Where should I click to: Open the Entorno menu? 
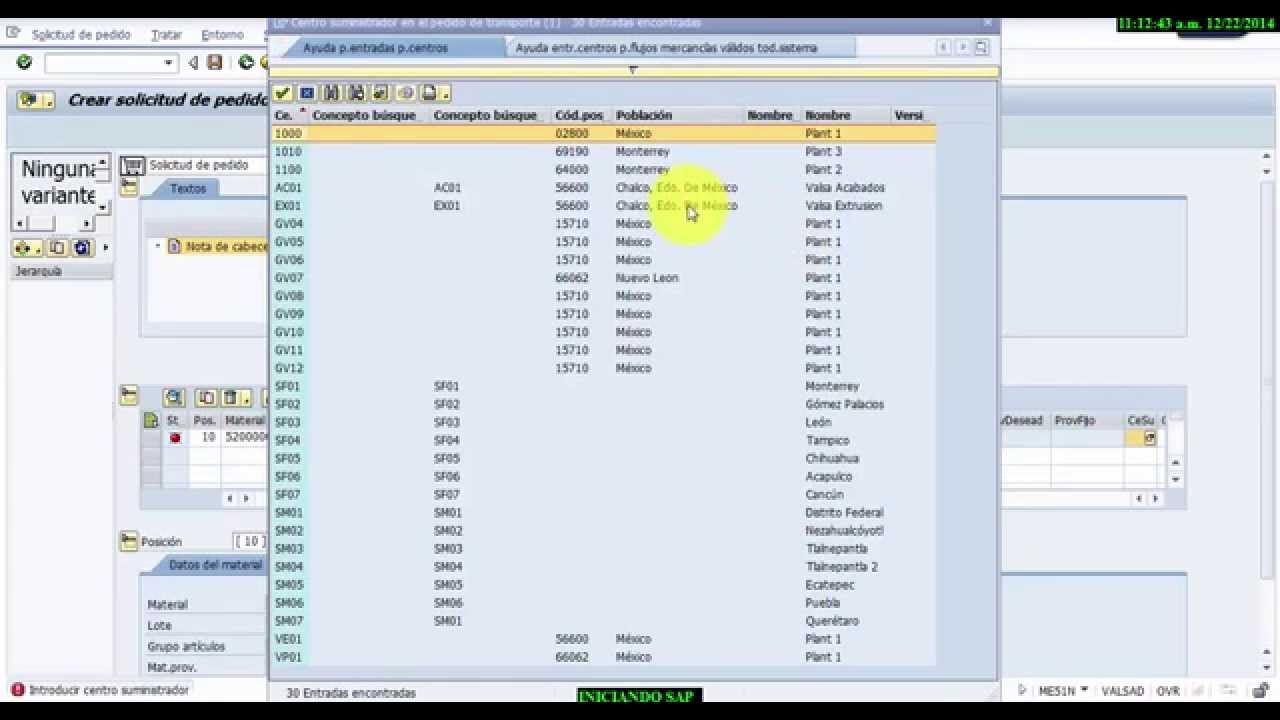click(222, 34)
